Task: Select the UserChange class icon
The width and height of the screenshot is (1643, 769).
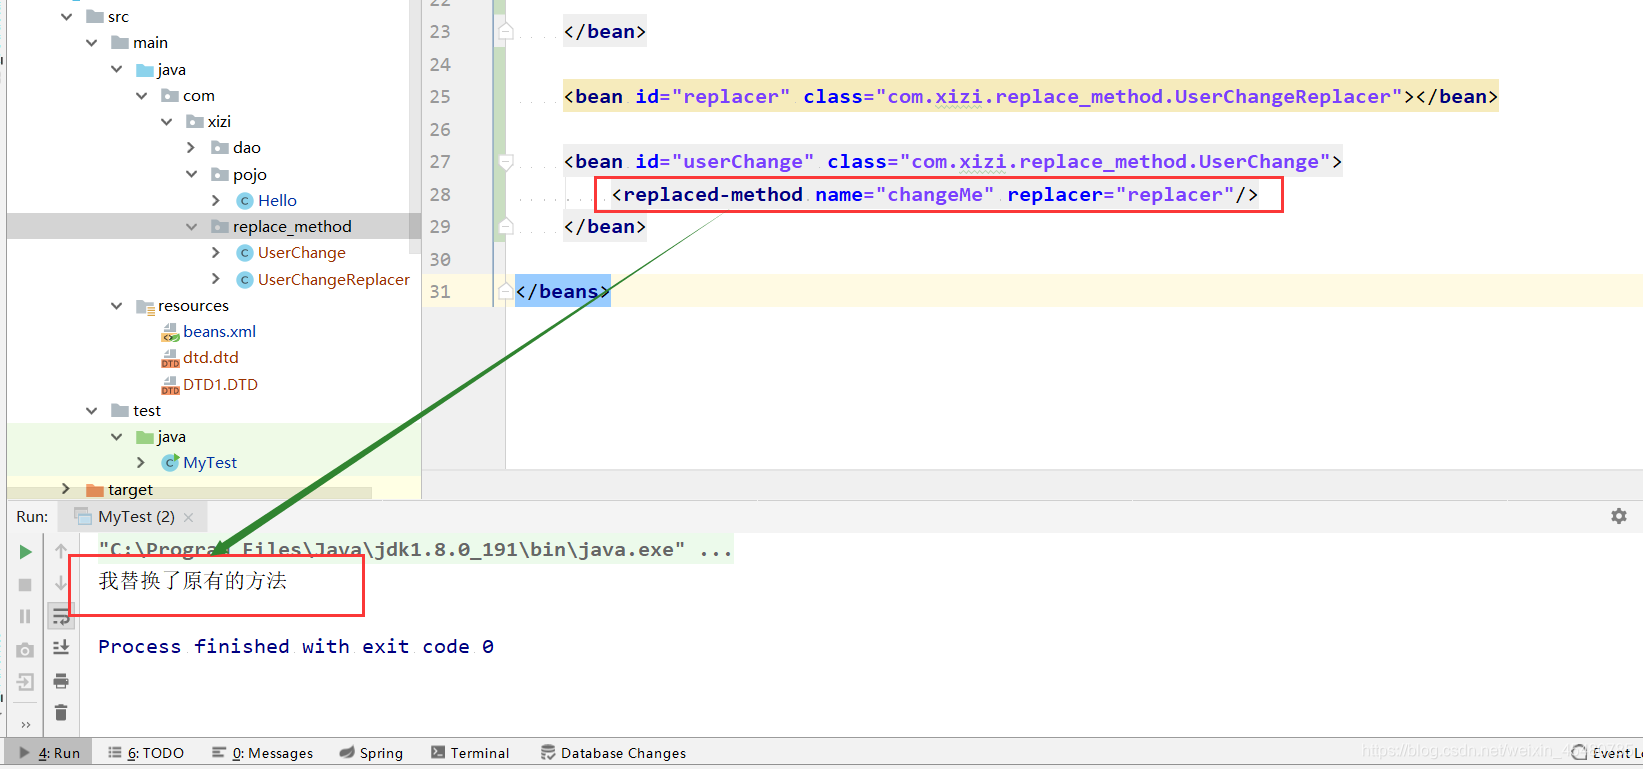Action: pyautogui.click(x=244, y=253)
